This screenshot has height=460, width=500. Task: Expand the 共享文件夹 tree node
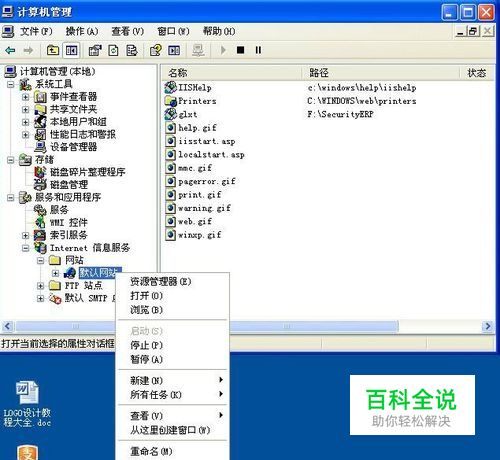point(25,109)
